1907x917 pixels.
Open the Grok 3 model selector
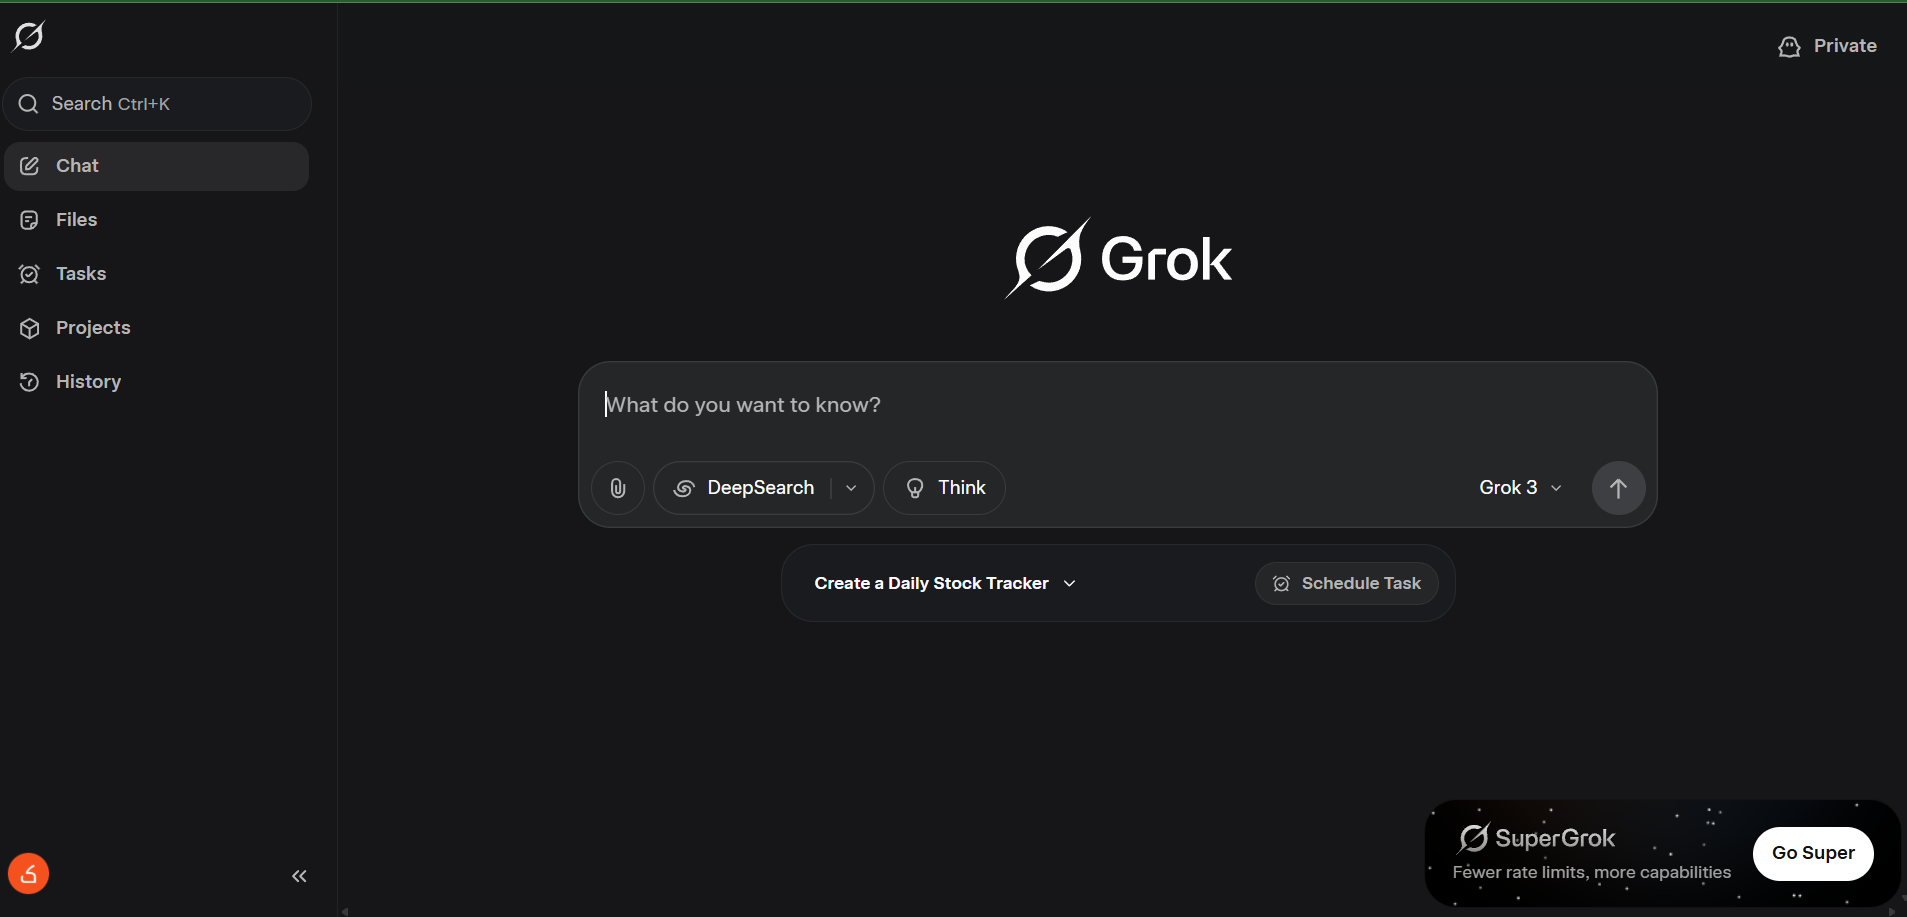[1520, 488]
